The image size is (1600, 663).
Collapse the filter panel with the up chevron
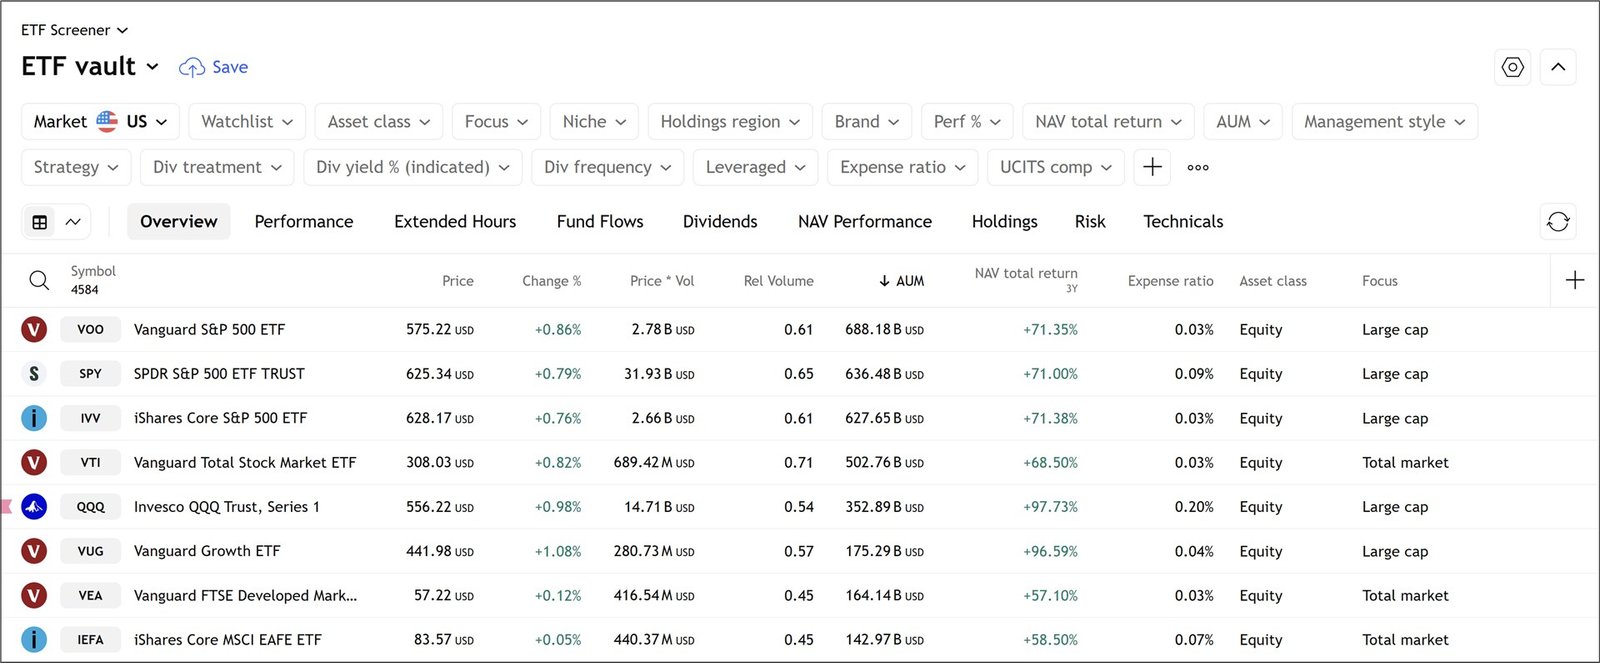click(x=1558, y=67)
